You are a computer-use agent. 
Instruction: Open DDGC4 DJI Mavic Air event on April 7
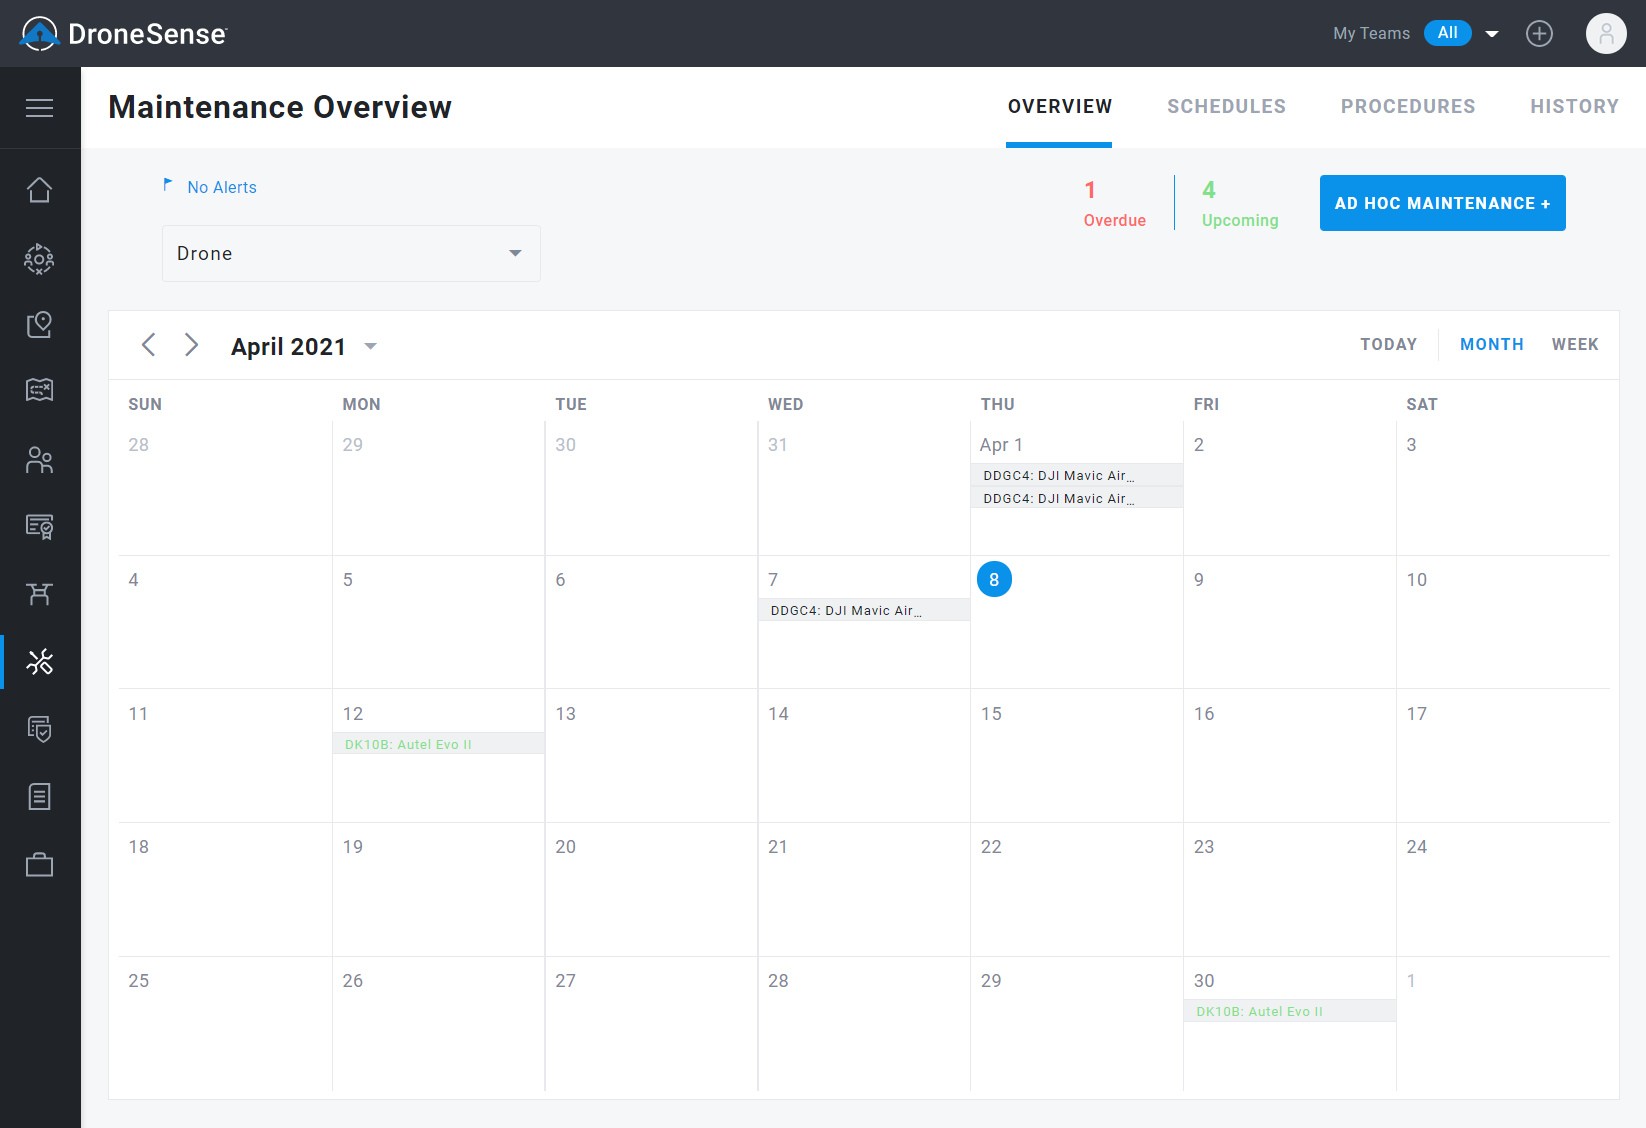point(864,611)
